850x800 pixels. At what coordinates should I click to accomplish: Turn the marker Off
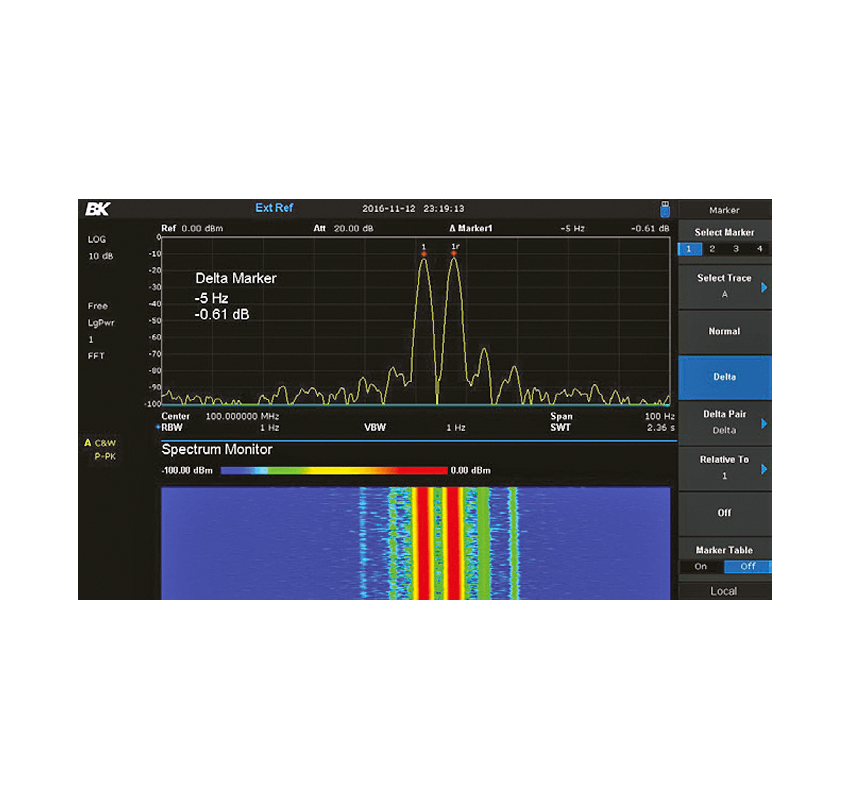click(724, 513)
